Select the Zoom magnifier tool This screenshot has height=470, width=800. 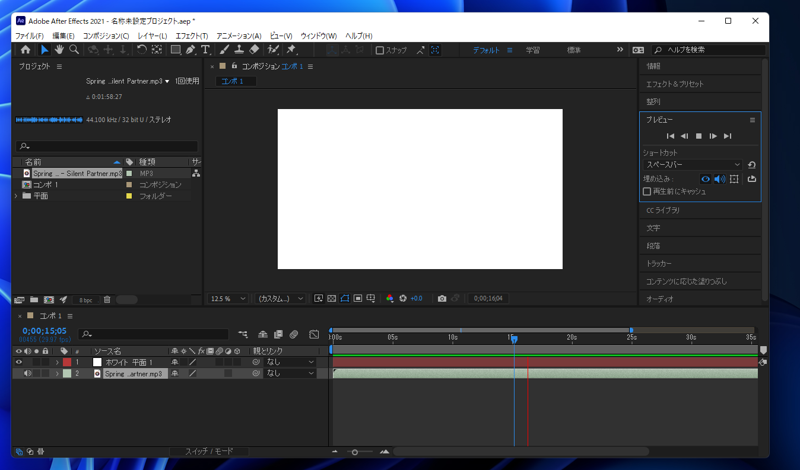pos(74,50)
